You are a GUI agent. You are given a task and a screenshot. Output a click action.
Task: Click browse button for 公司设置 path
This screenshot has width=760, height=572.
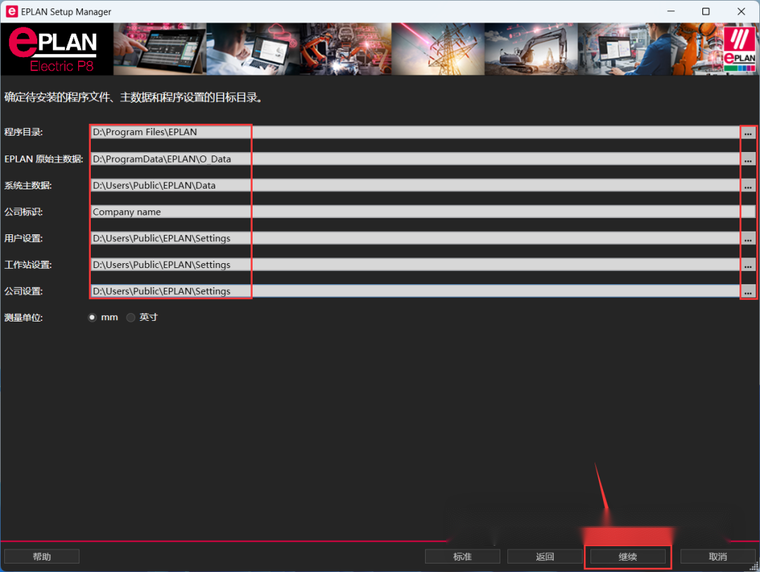click(748, 292)
